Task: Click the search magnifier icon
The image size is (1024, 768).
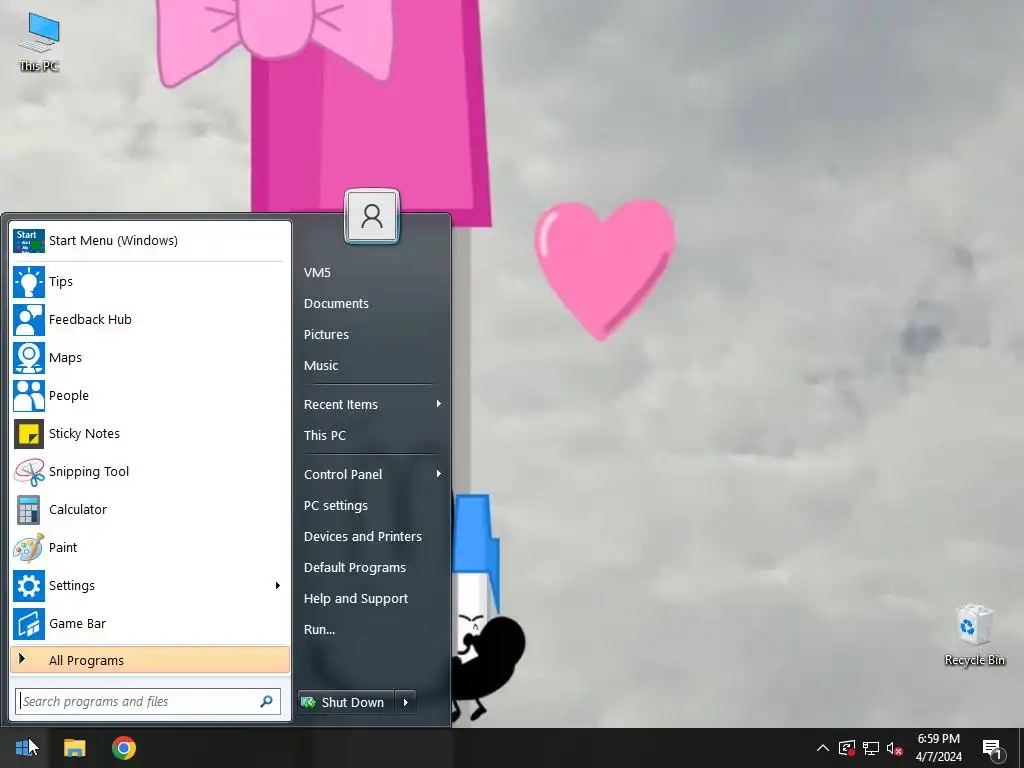Action: [x=266, y=701]
